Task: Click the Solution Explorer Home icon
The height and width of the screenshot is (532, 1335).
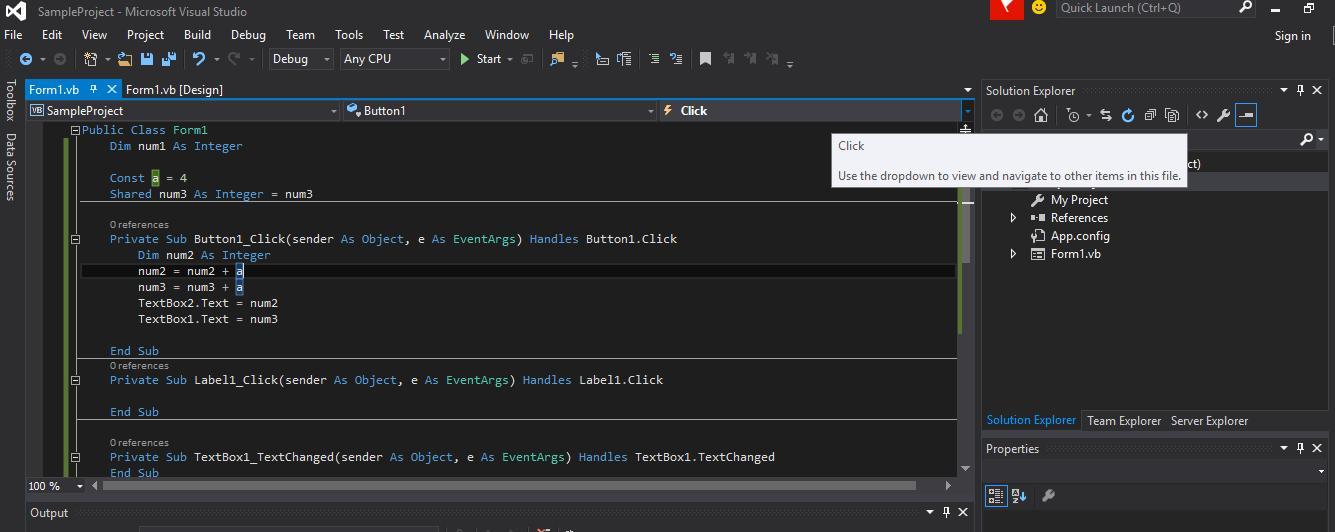Action: point(1041,116)
